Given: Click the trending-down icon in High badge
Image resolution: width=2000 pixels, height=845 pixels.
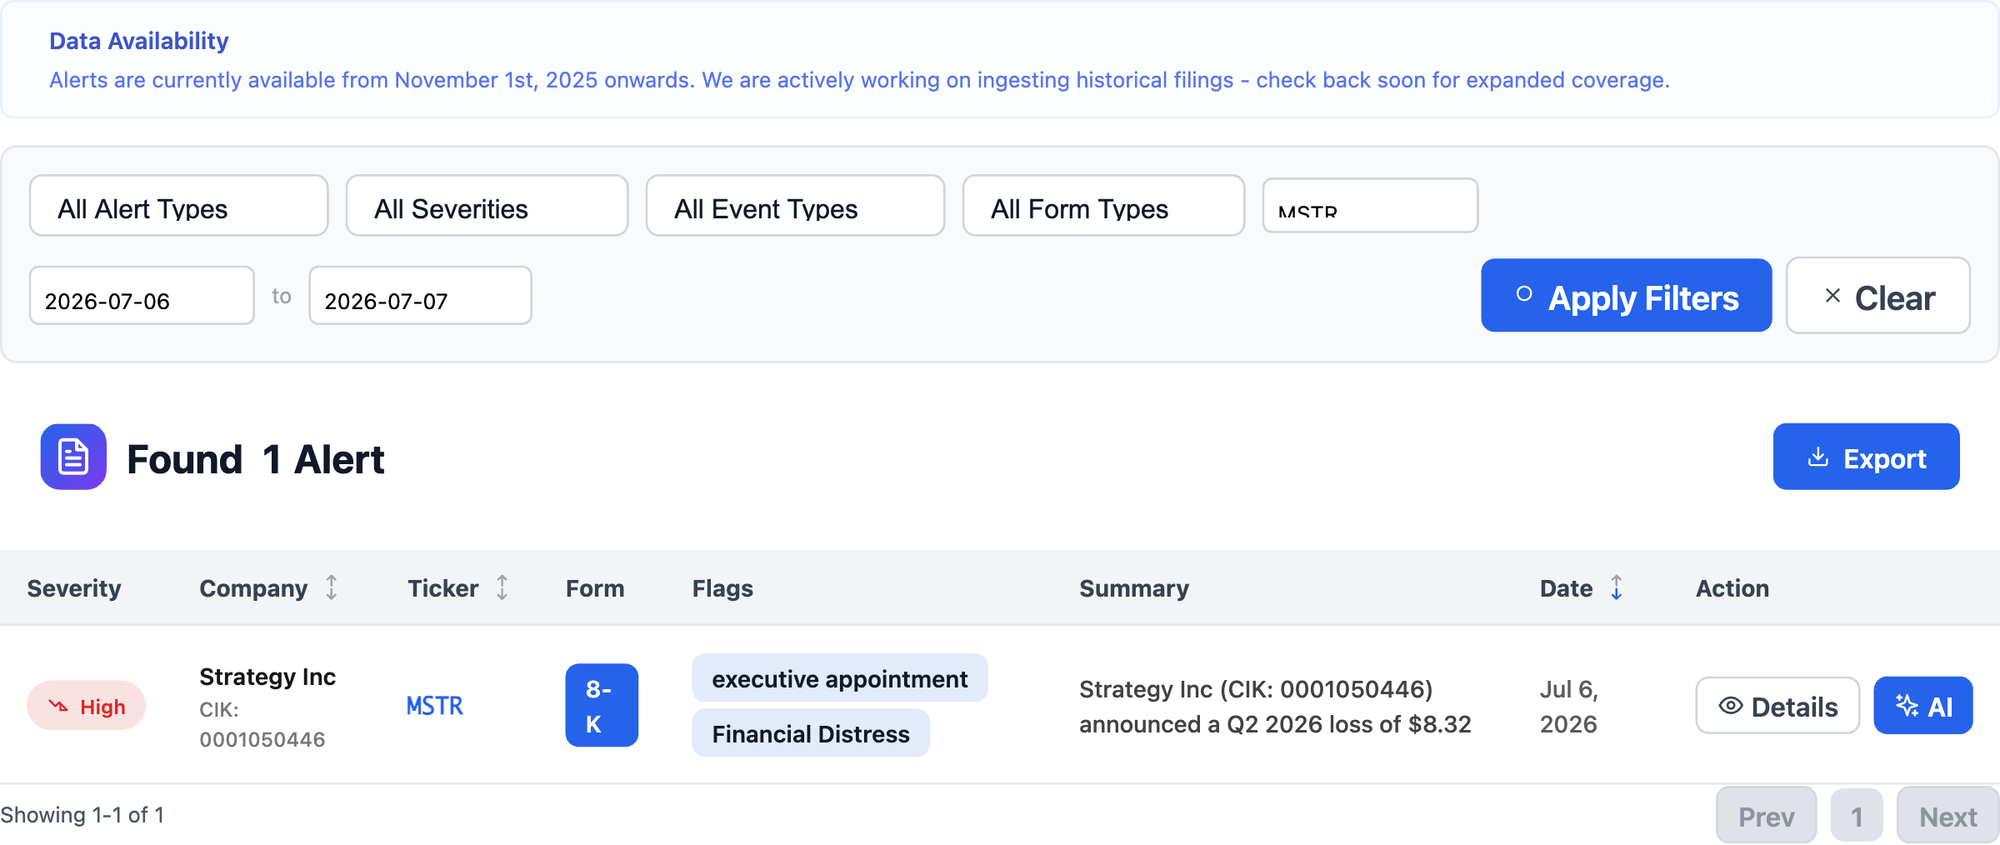Looking at the screenshot, I should (x=59, y=706).
